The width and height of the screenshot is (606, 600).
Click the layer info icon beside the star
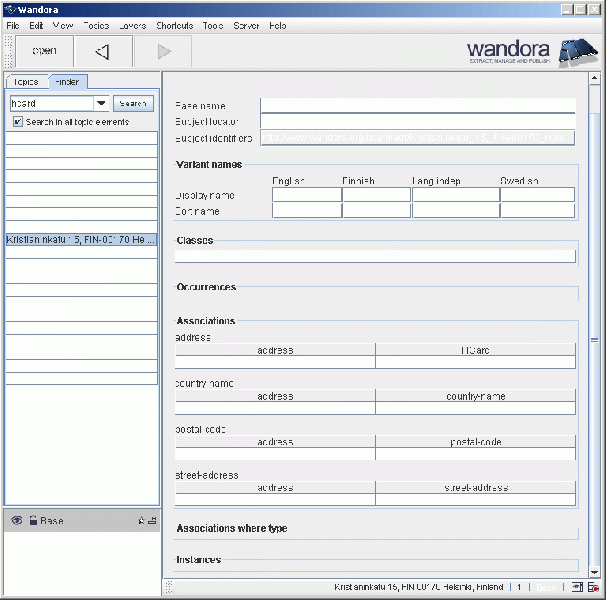pos(152,521)
